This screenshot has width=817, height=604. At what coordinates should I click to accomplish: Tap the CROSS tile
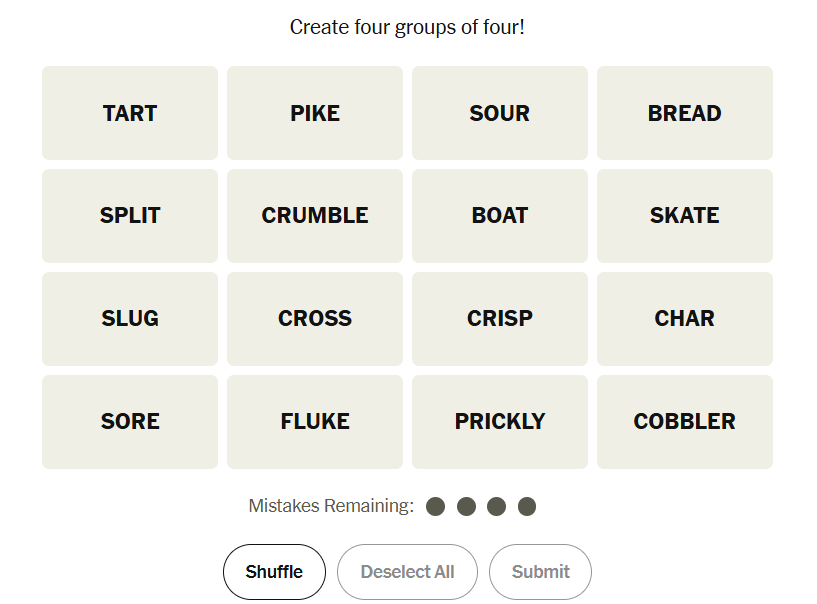coord(315,319)
